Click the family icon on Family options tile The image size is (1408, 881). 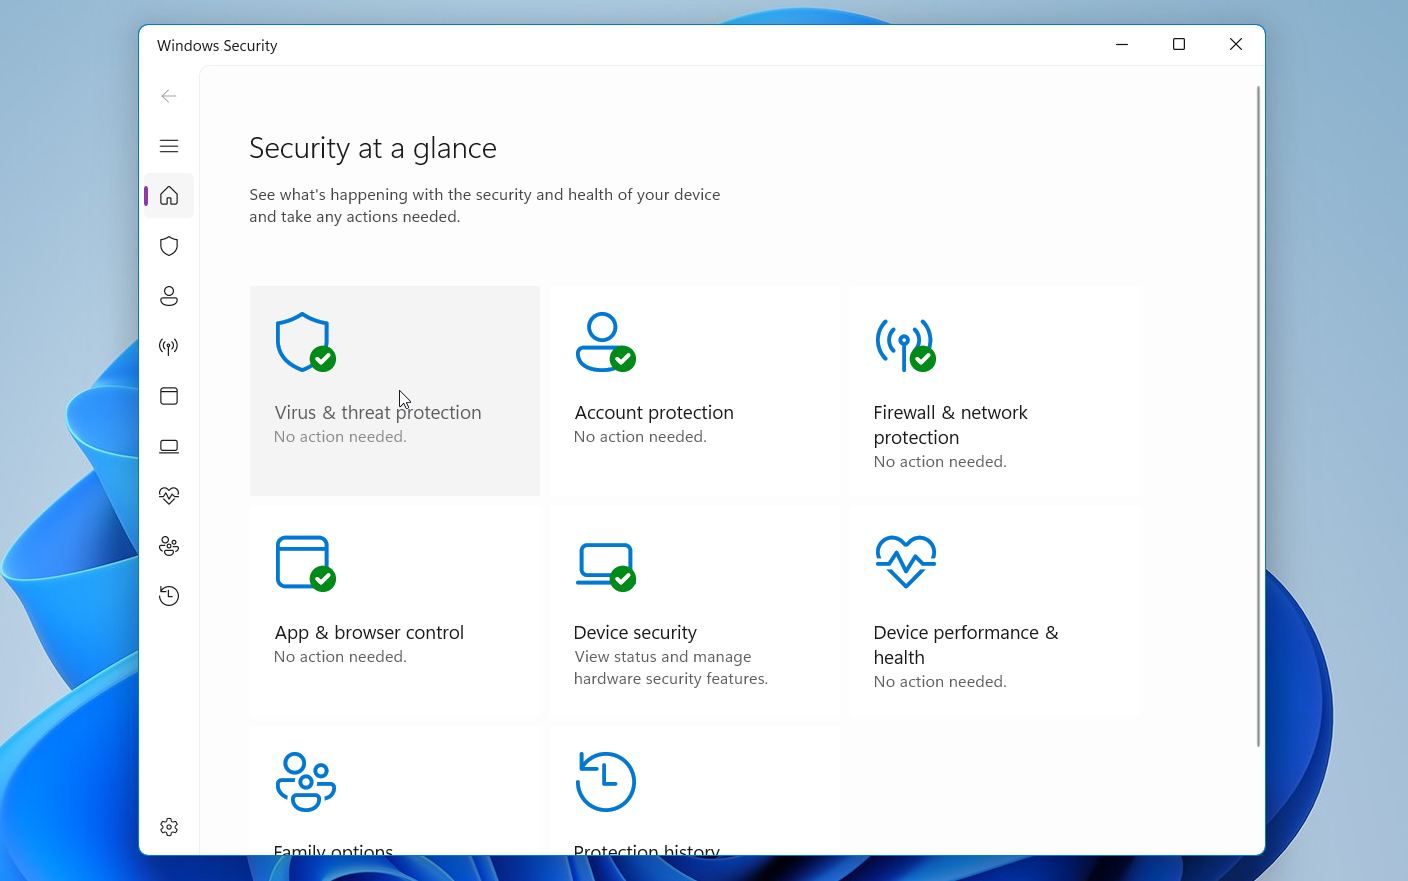305,781
